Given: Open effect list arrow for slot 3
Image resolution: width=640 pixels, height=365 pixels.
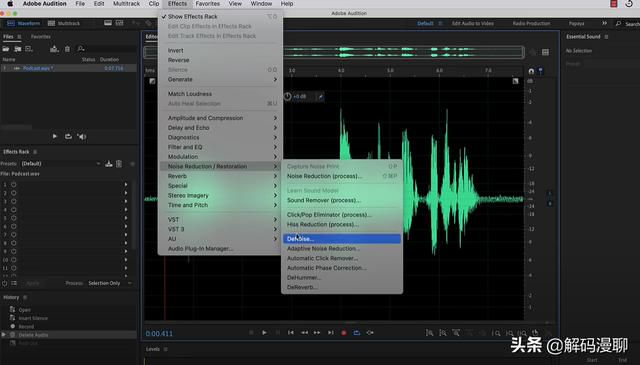Looking at the screenshot, I should click(126, 201).
